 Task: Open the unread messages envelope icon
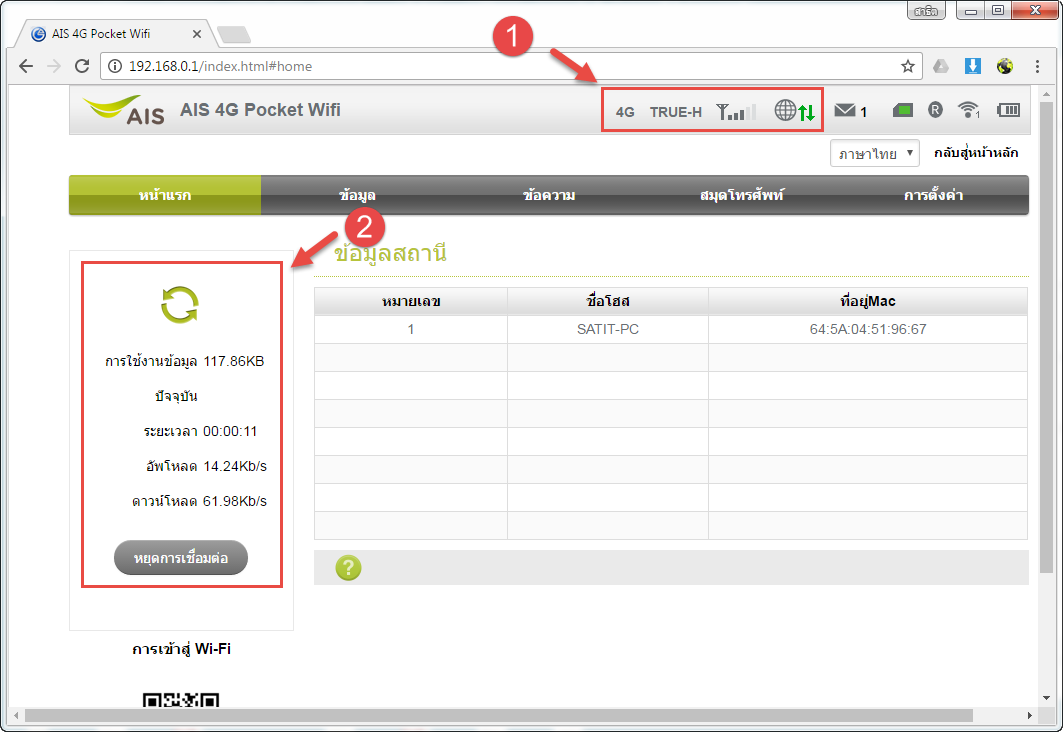(x=845, y=110)
